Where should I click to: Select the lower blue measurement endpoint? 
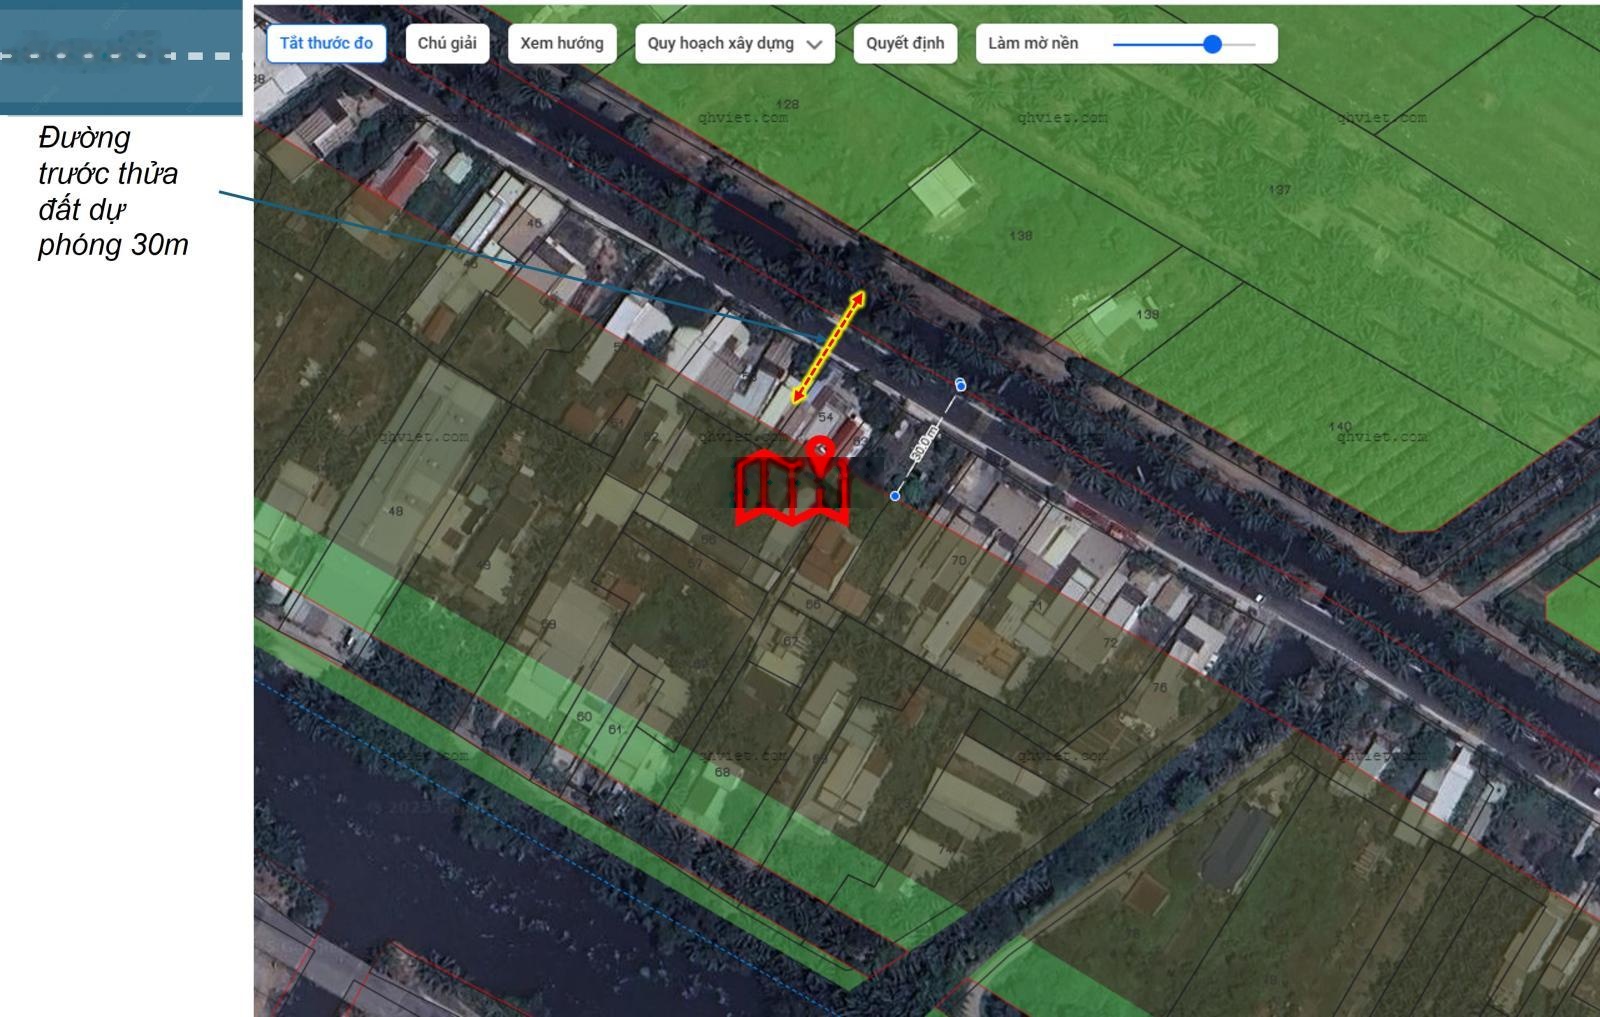pos(895,495)
